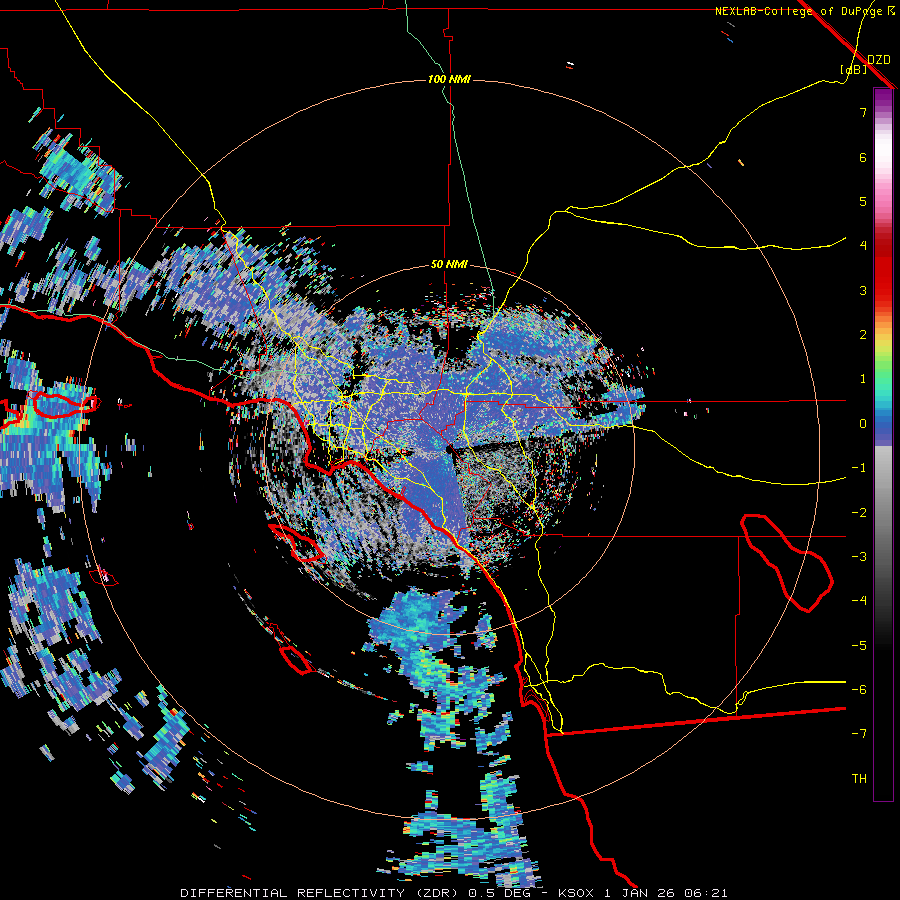Click the 0 value on color scale

[x=863, y=424]
